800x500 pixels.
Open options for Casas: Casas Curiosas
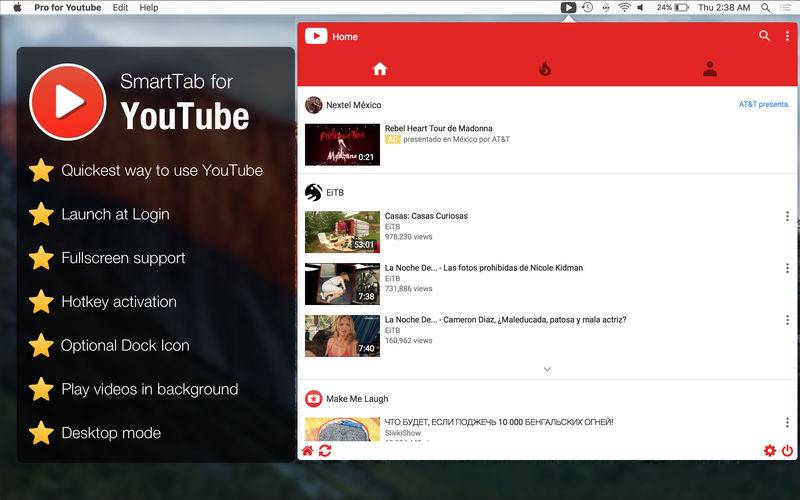click(787, 216)
